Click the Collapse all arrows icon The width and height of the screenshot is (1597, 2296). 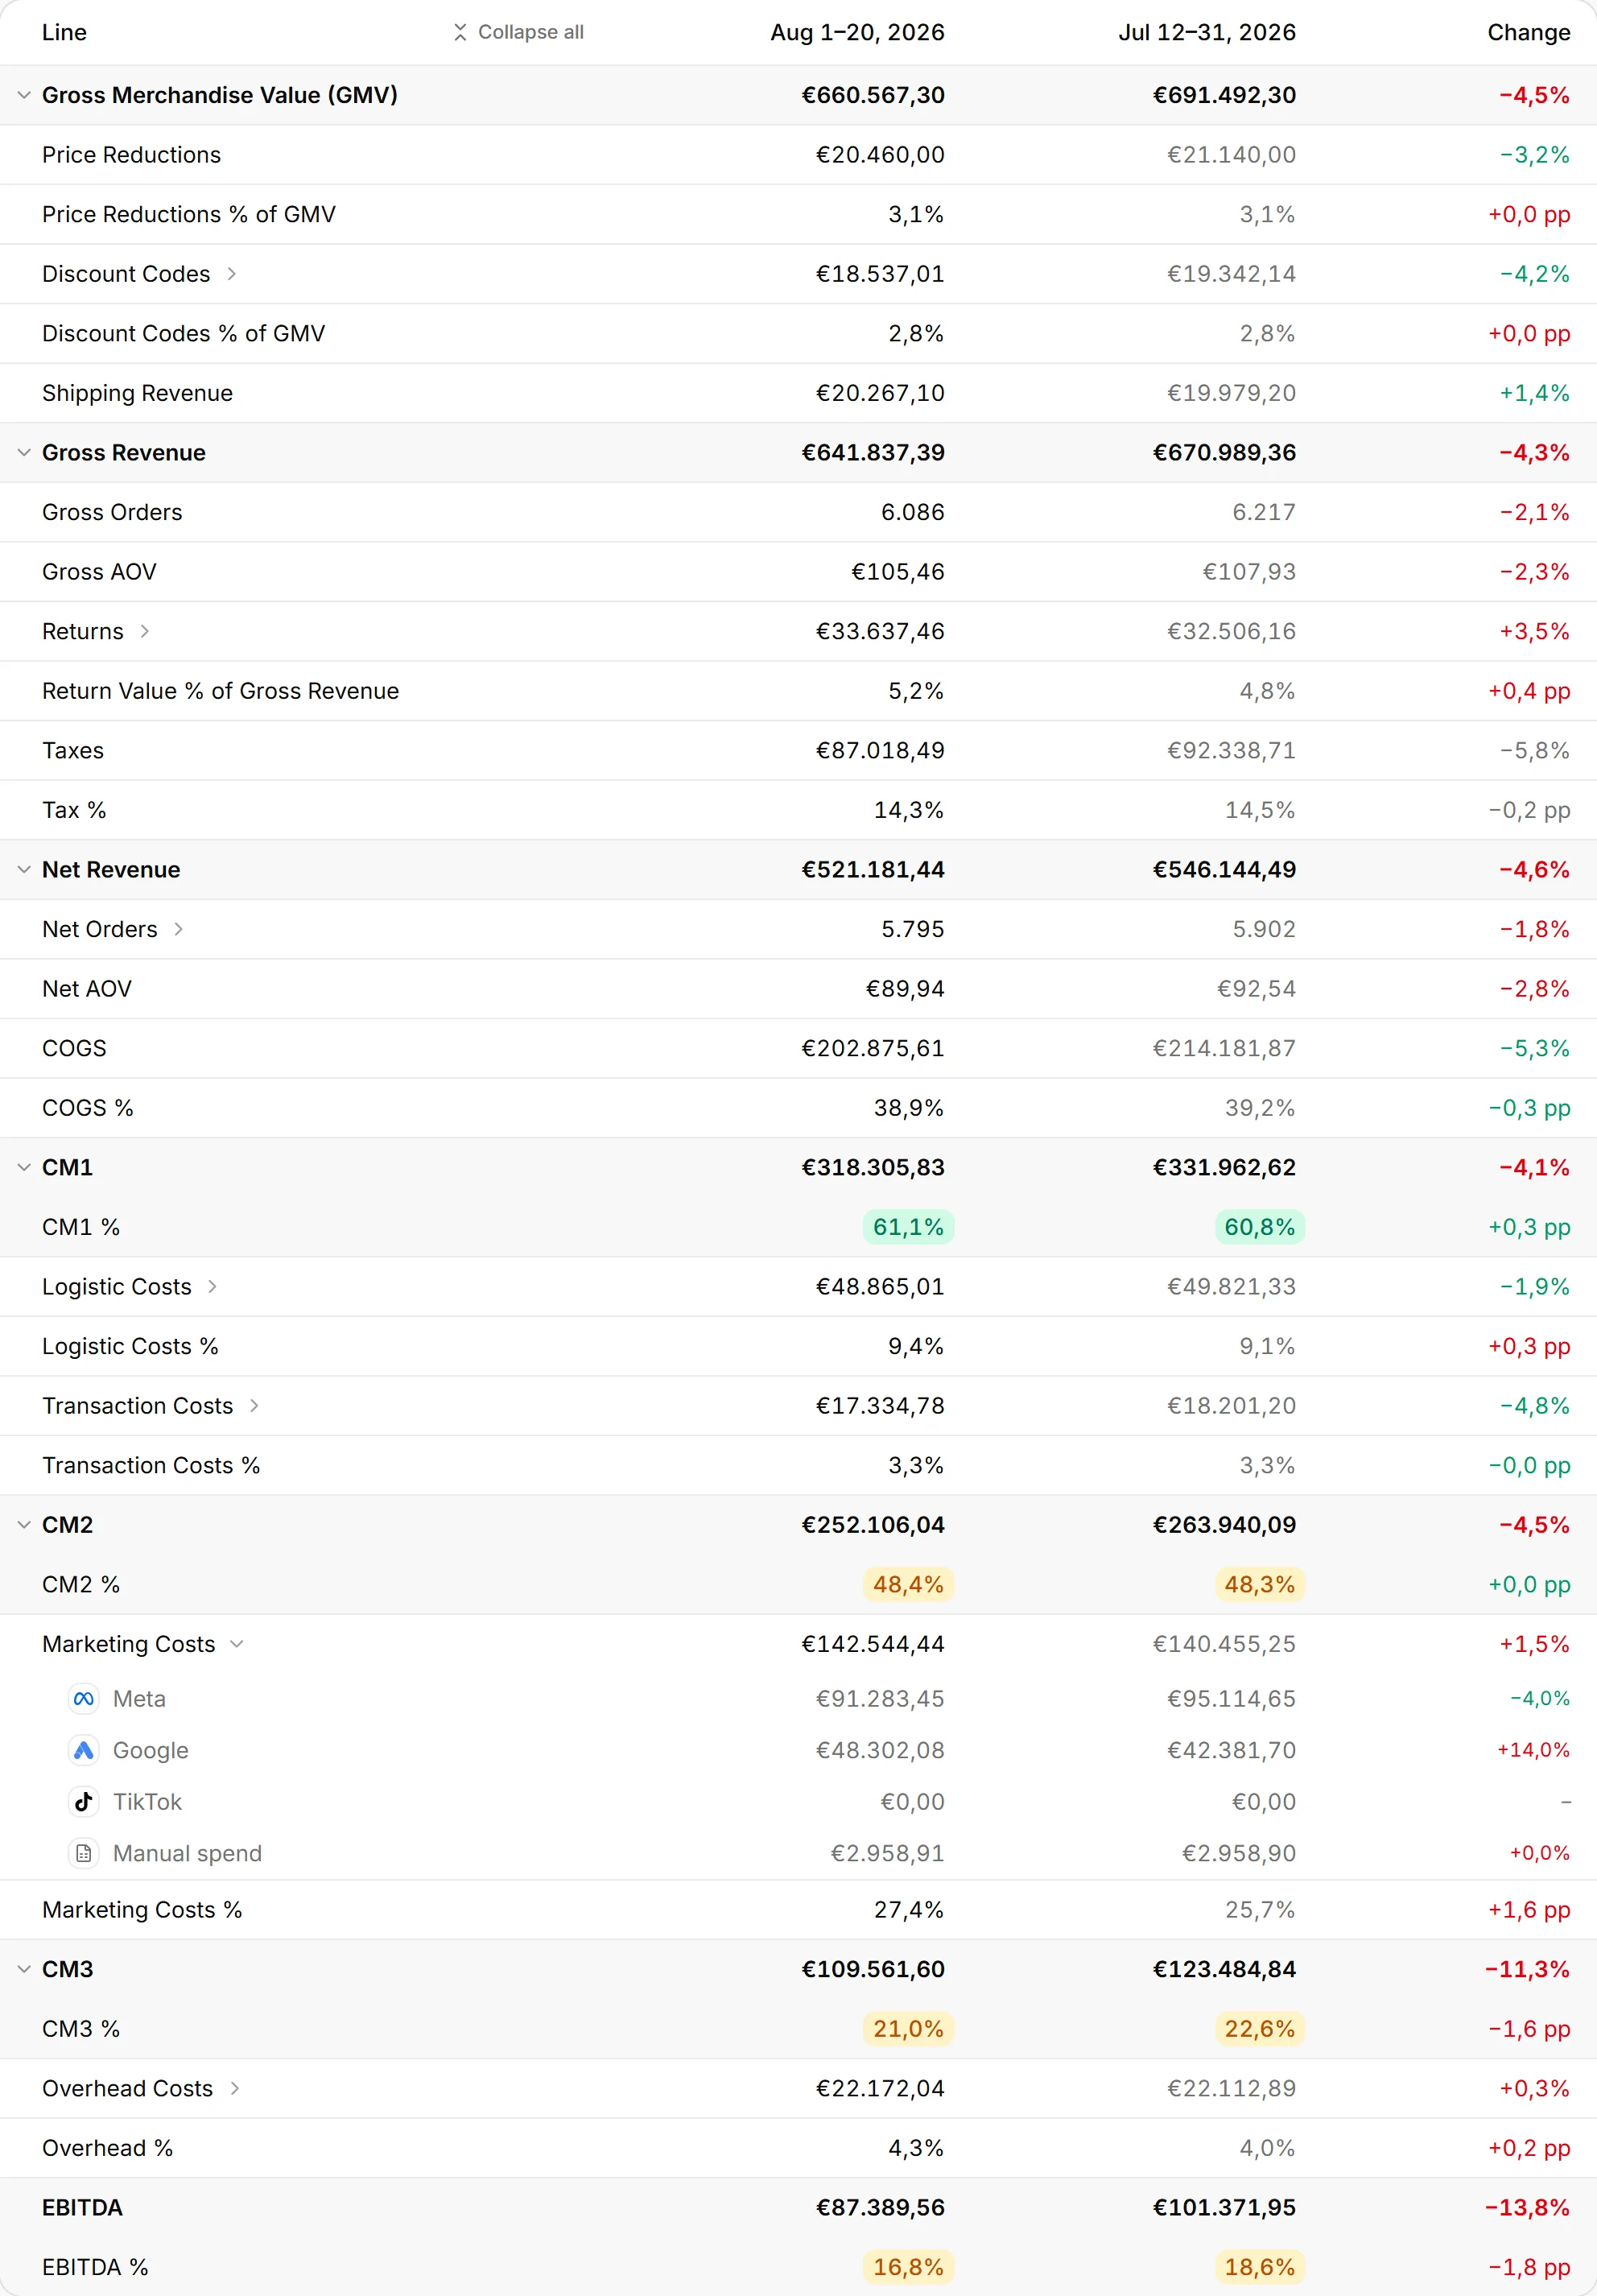click(x=460, y=32)
